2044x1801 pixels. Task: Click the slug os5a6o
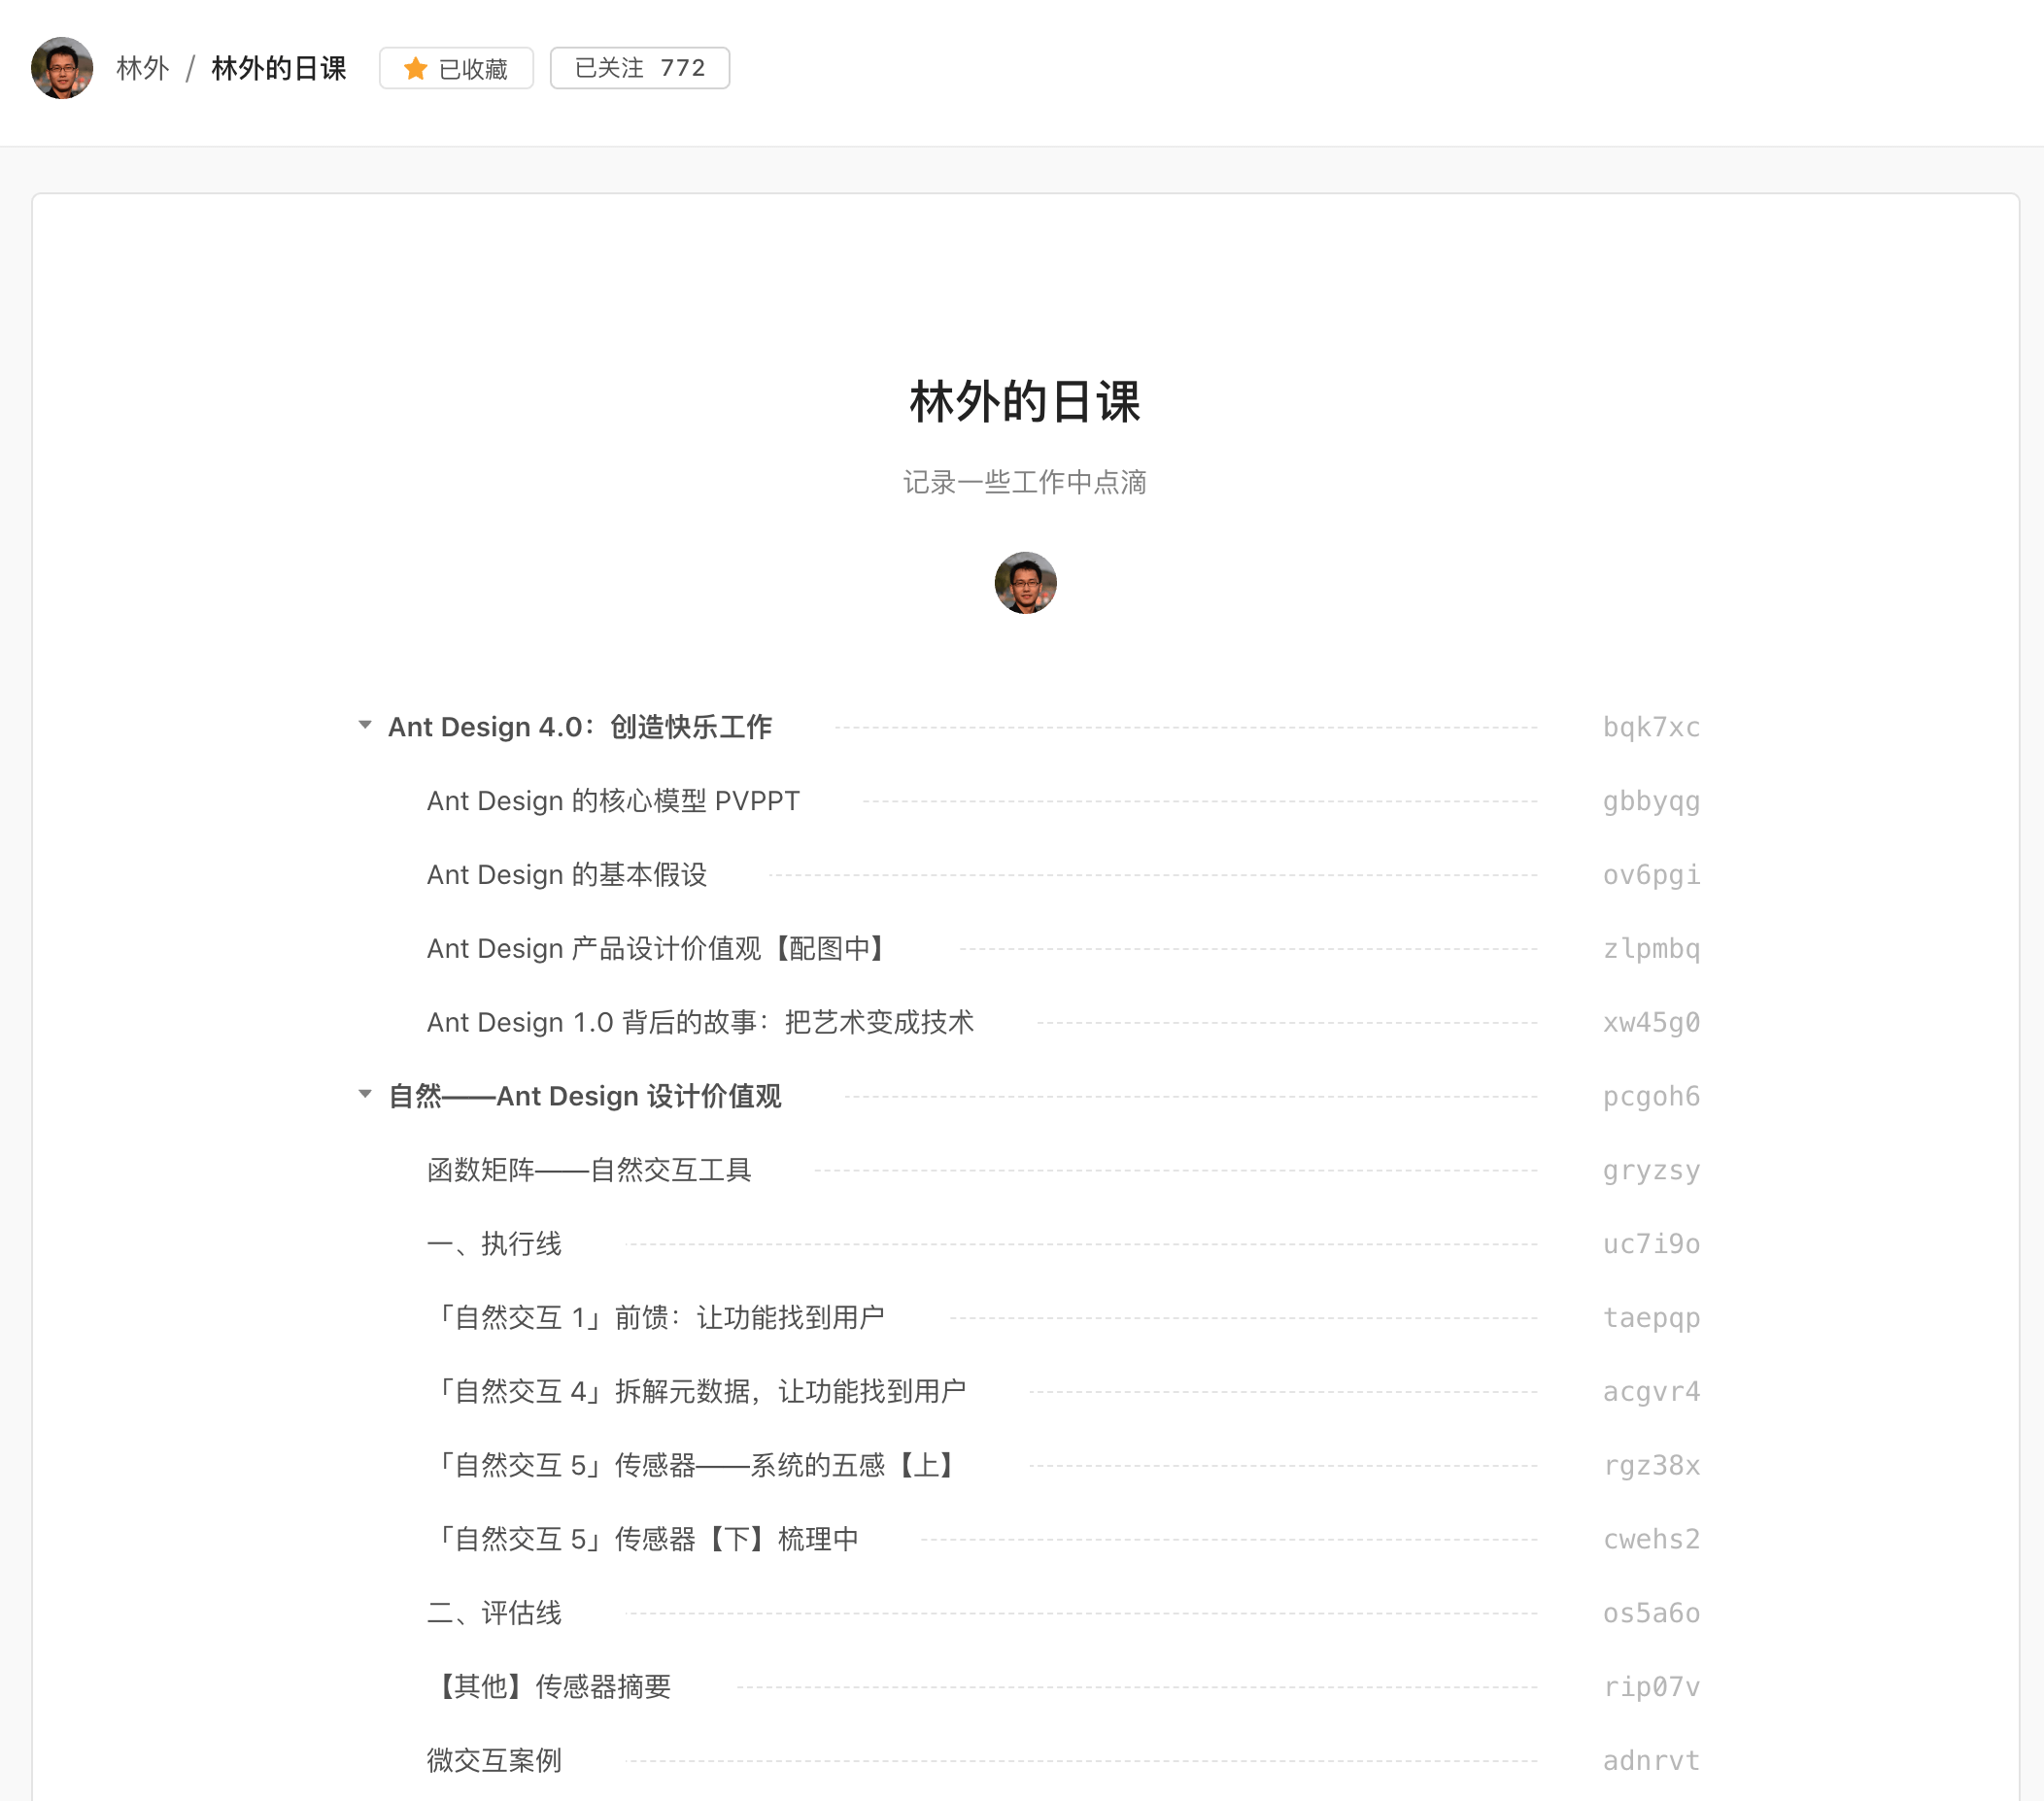click(x=1651, y=1613)
